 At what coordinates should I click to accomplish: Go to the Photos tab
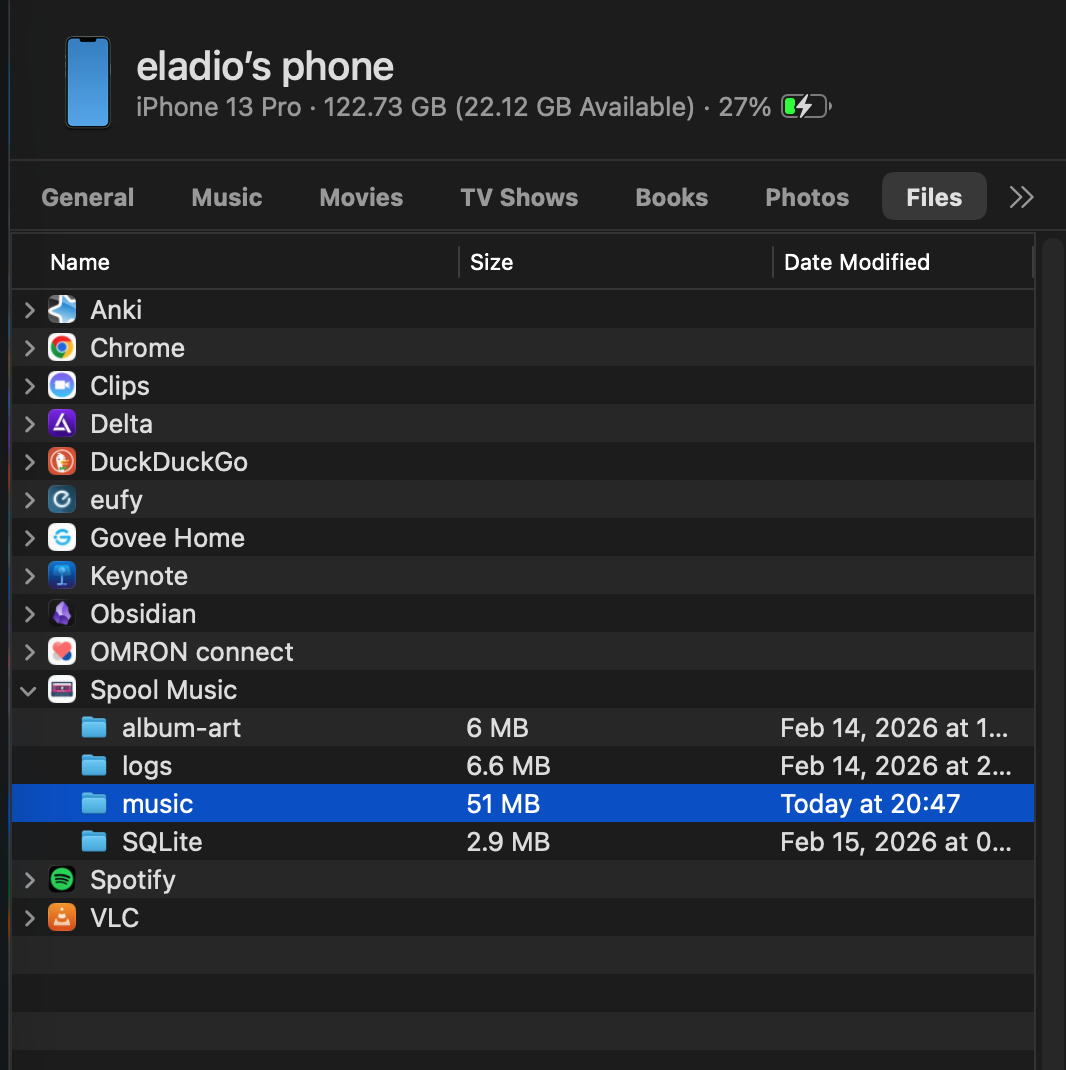click(x=807, y=197)
